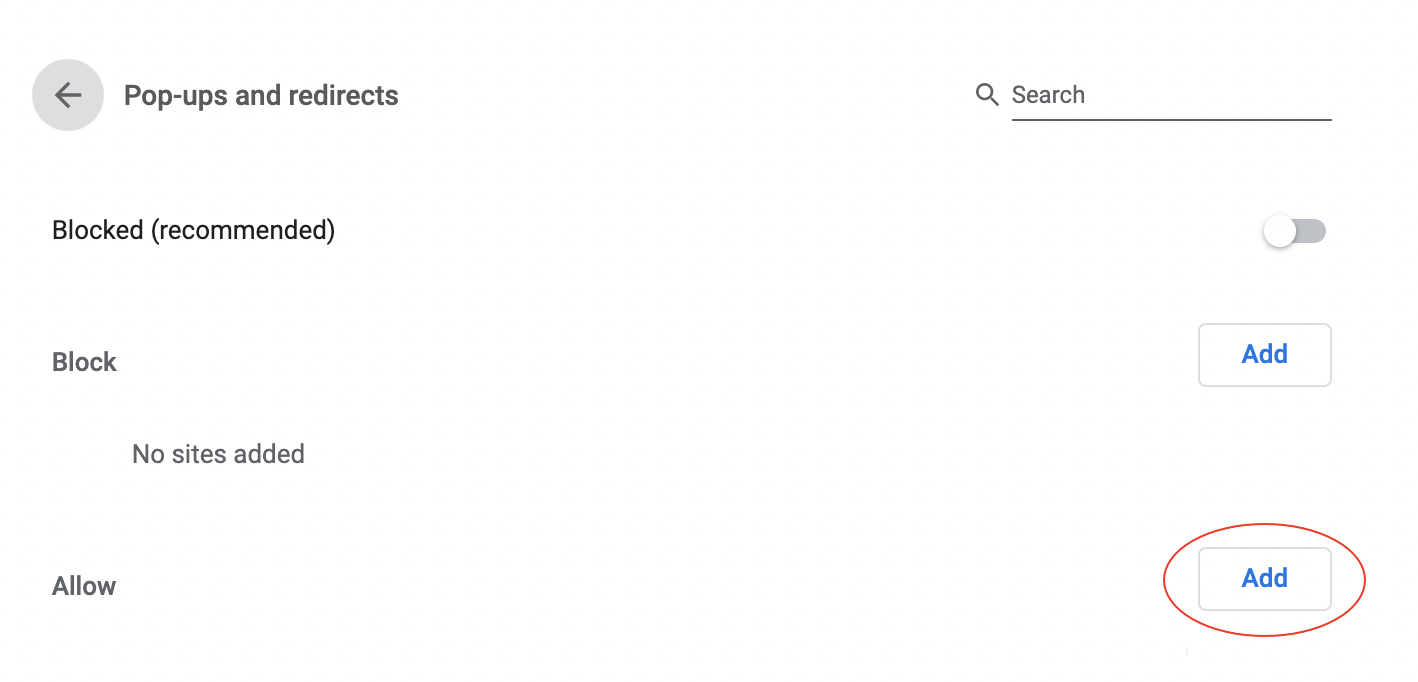The image size is (1418, 682).
Task: Click the Search placeholder text
Action: (x=1048, y=95)
